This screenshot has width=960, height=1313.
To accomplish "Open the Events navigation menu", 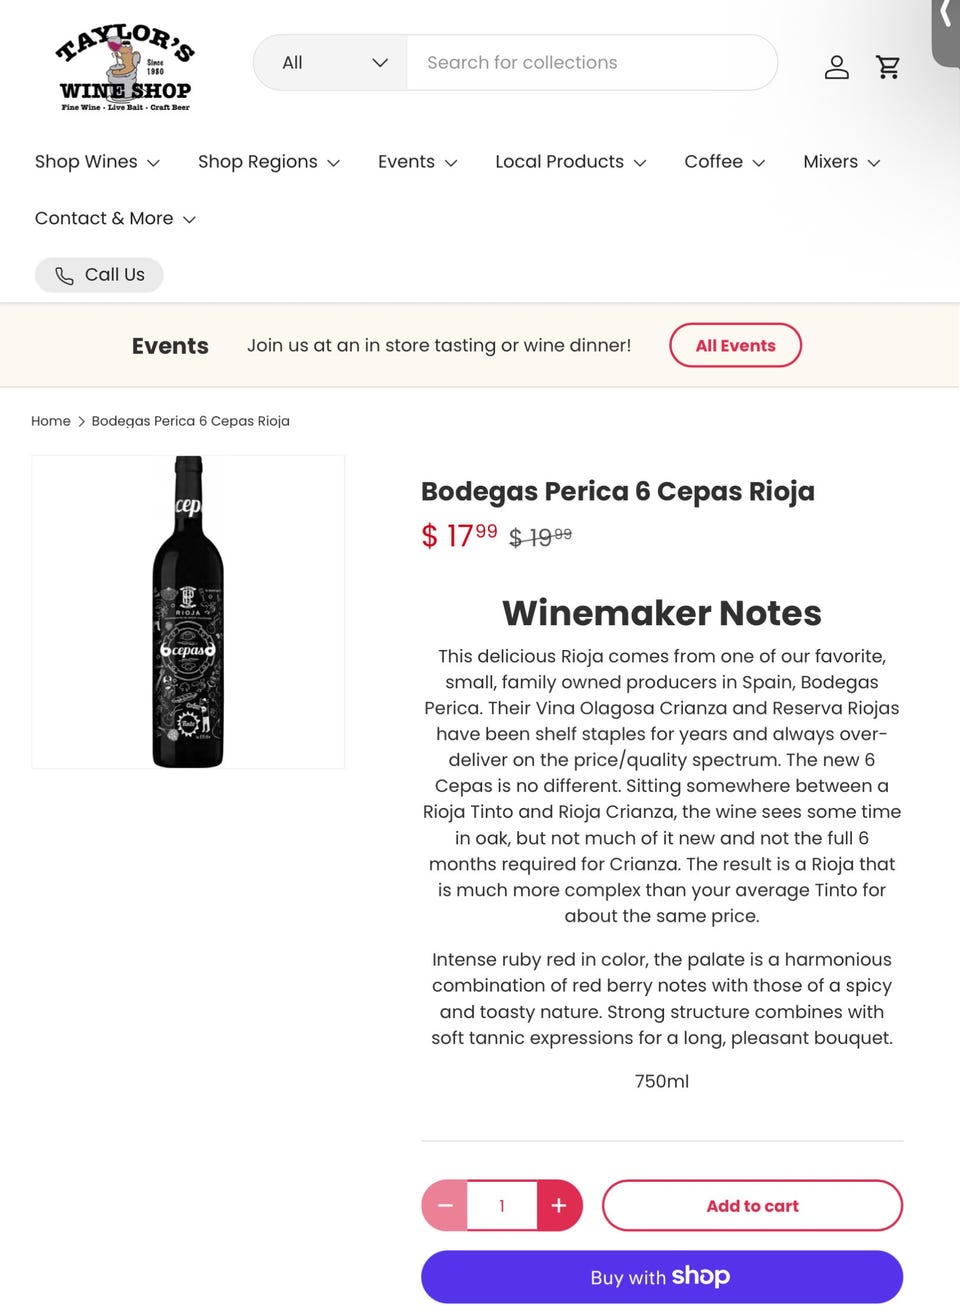I will tap(417, 162).
